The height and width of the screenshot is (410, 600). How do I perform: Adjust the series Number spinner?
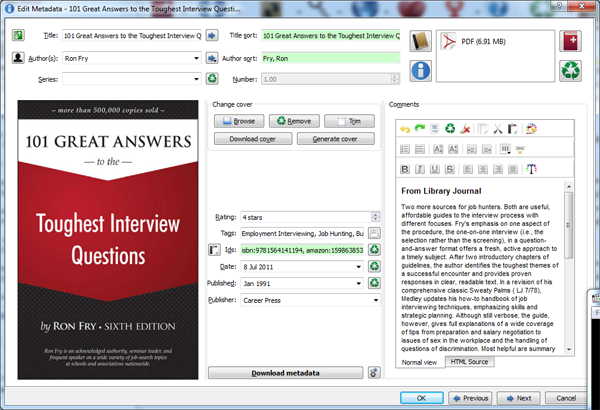(395, 79)
